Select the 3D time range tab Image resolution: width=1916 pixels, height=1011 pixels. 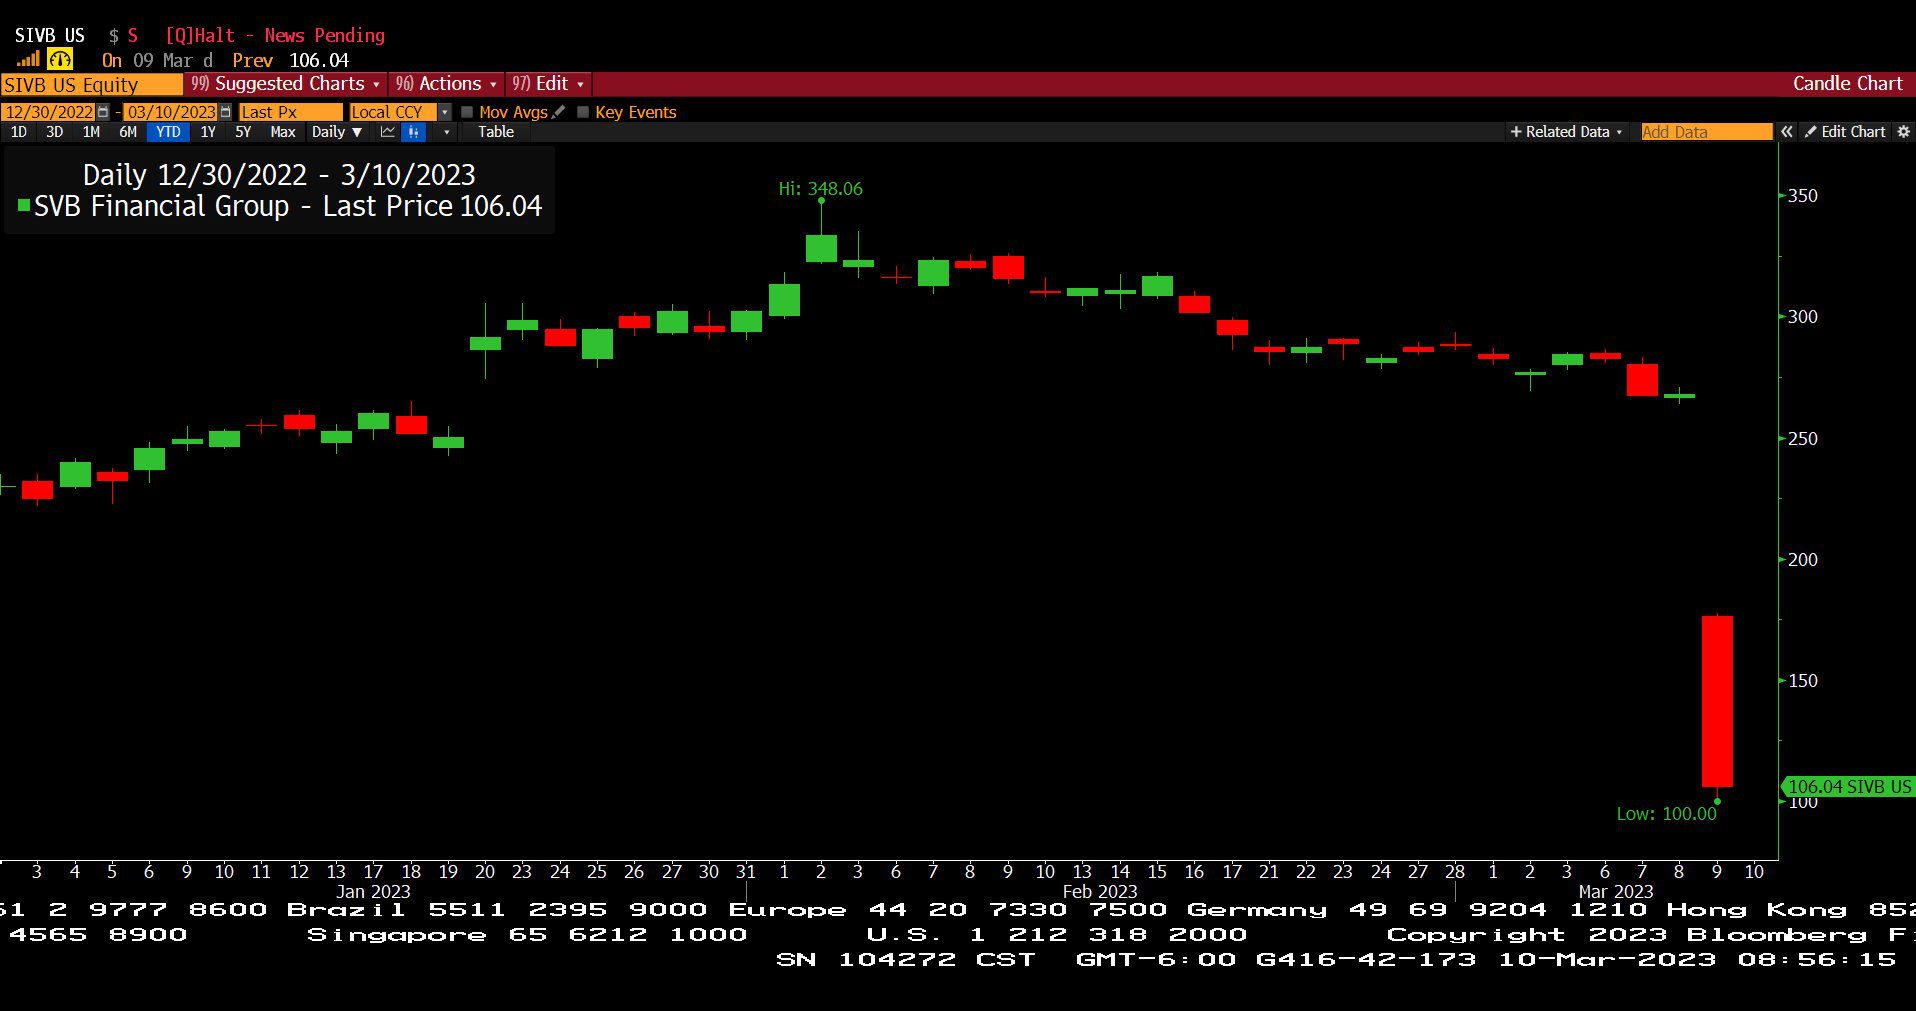pos(54,132)
